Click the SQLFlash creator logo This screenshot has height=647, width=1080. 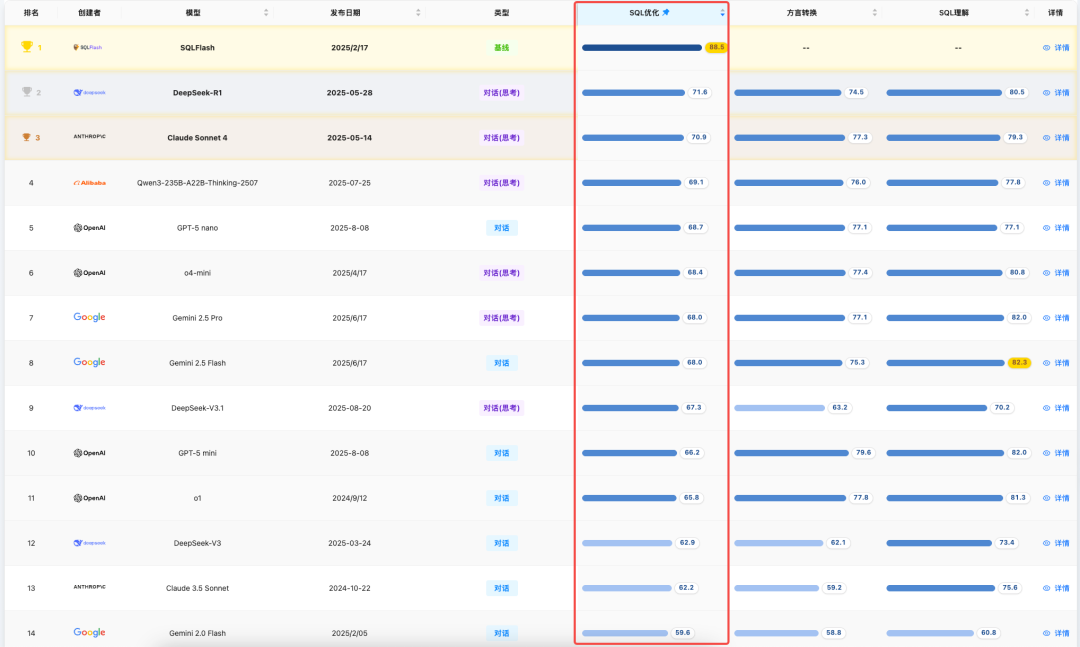(87, 48)
